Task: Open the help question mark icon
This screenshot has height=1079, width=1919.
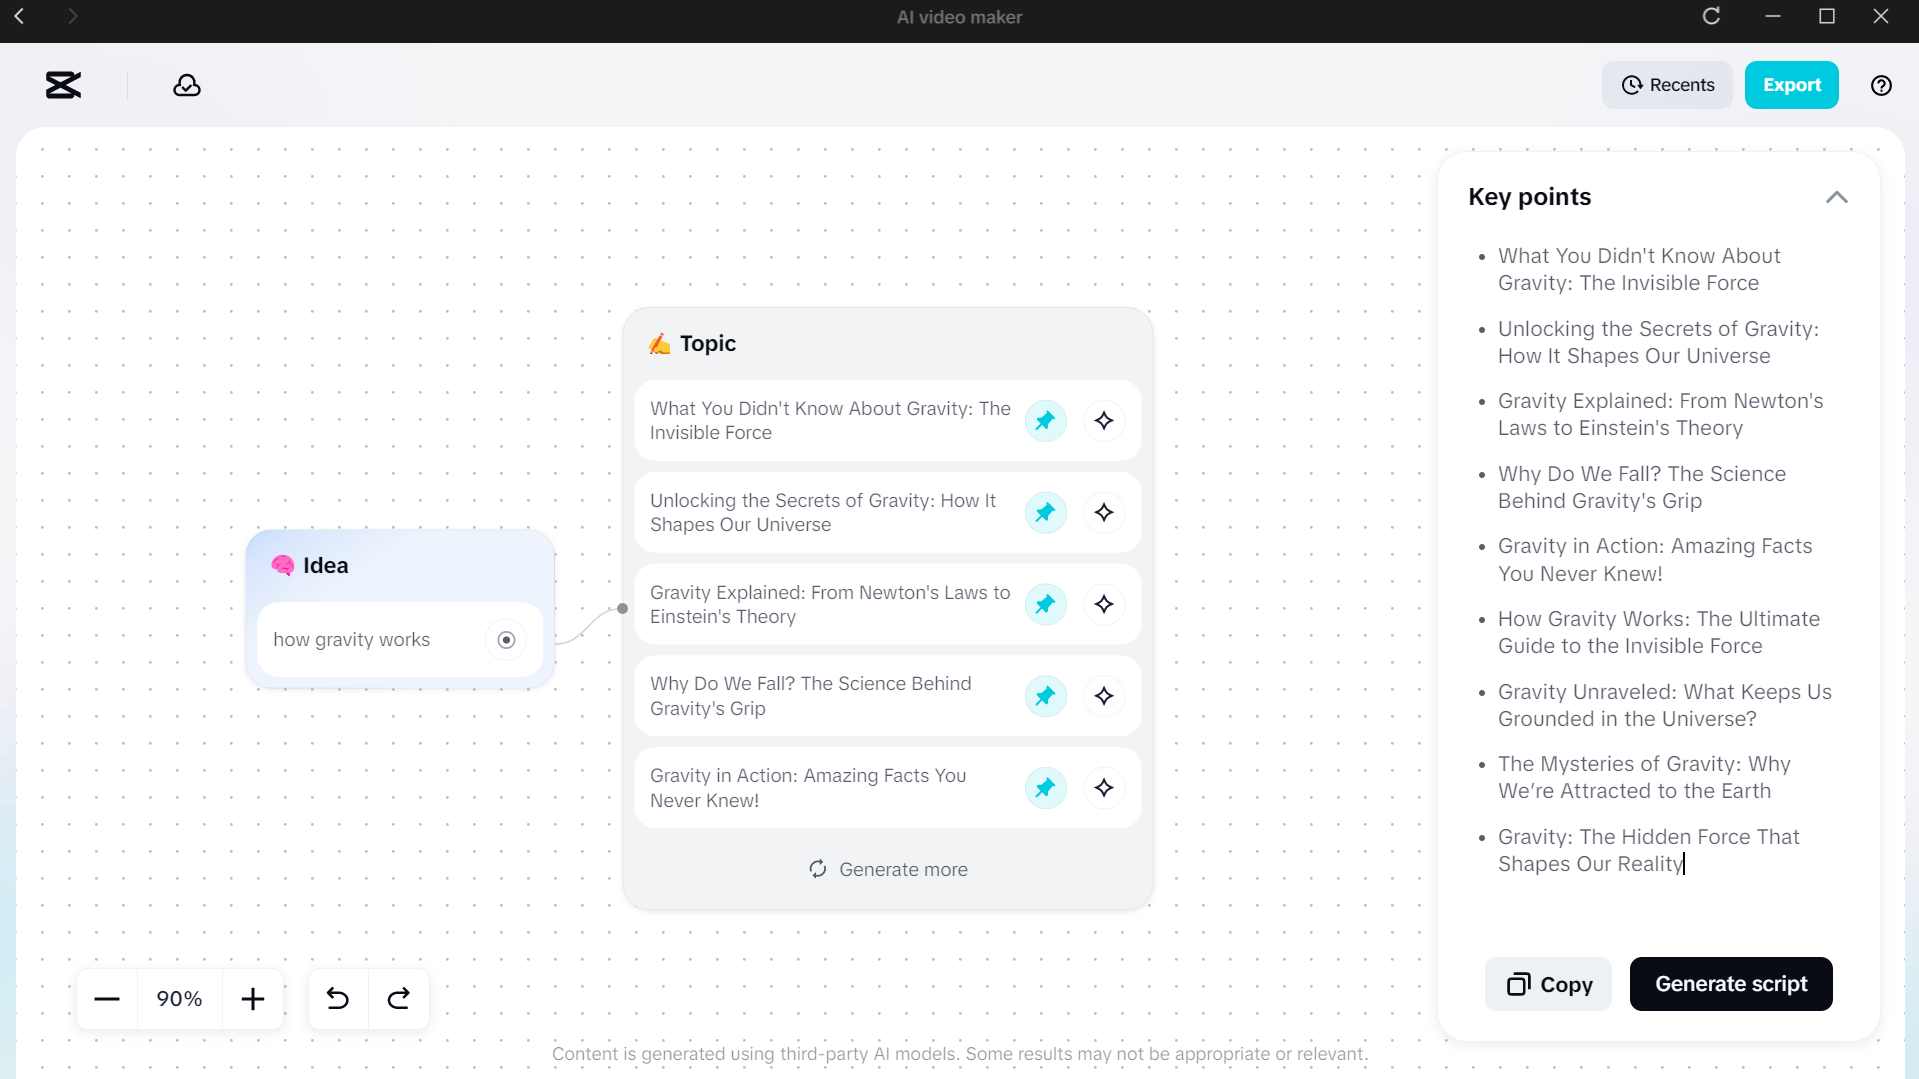Action: (1881, 85)
